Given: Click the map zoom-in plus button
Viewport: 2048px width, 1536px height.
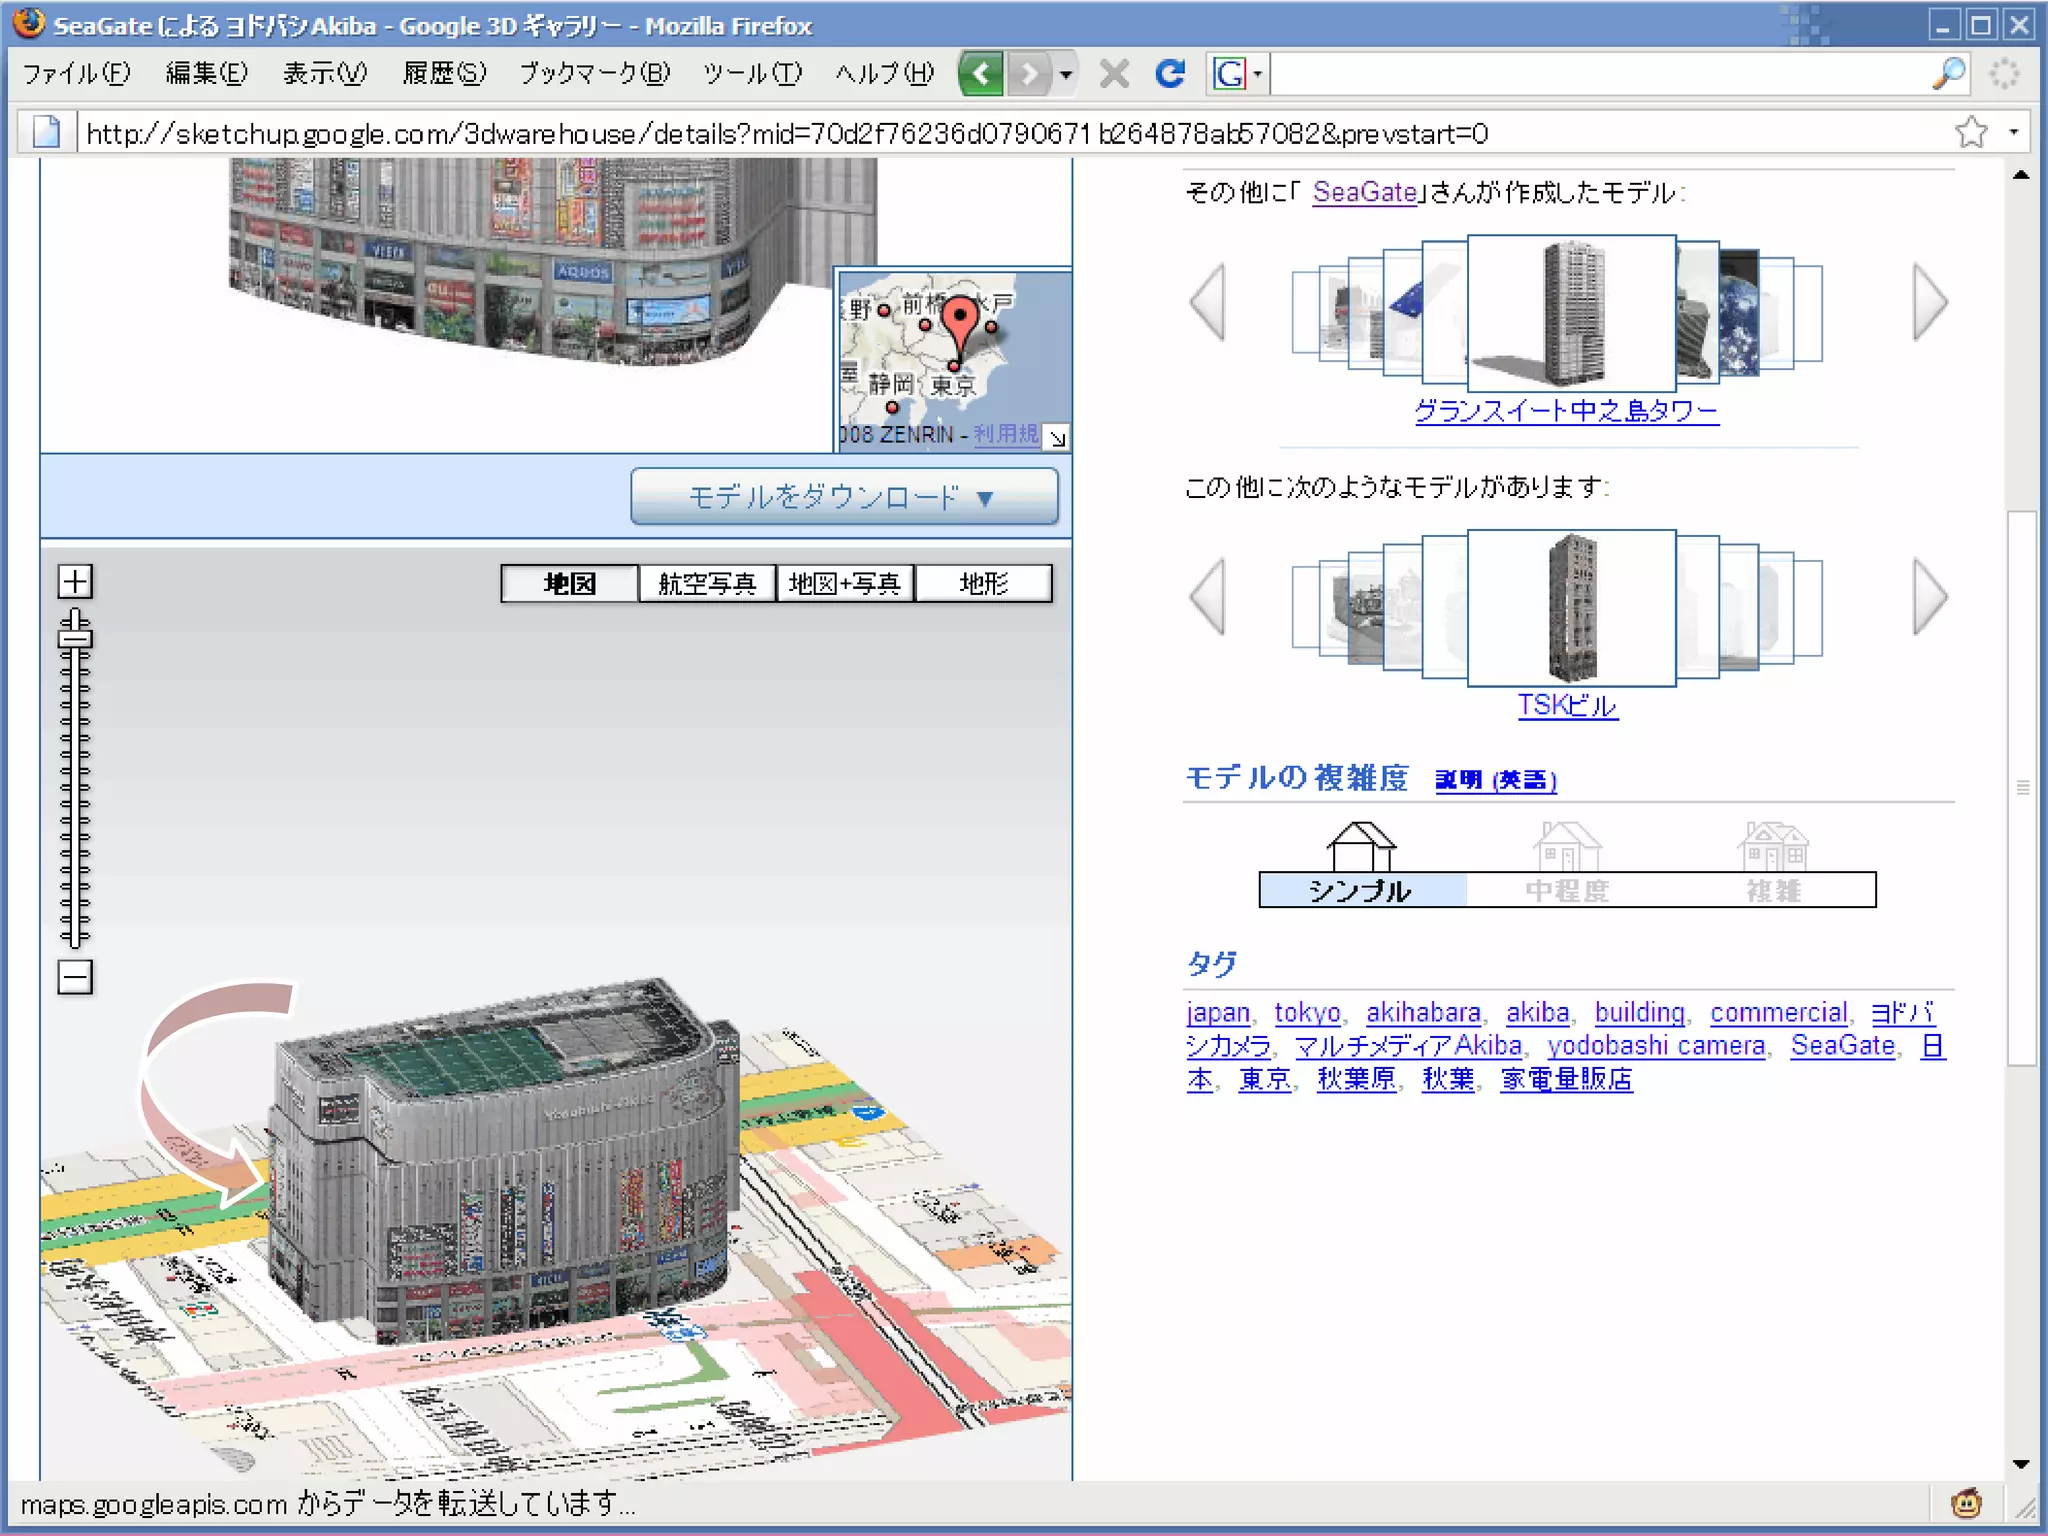Looking at the screenshot, I should (x=75, y=582).
